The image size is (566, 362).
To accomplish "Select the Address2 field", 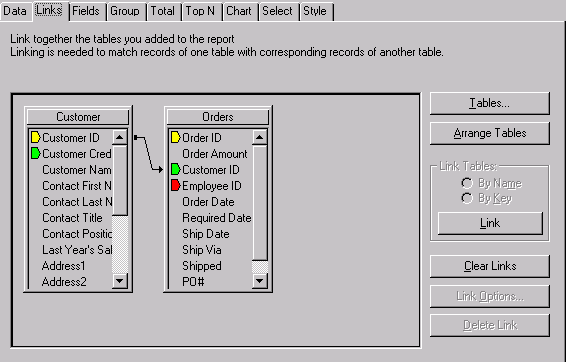I will (x=64, y=282).
